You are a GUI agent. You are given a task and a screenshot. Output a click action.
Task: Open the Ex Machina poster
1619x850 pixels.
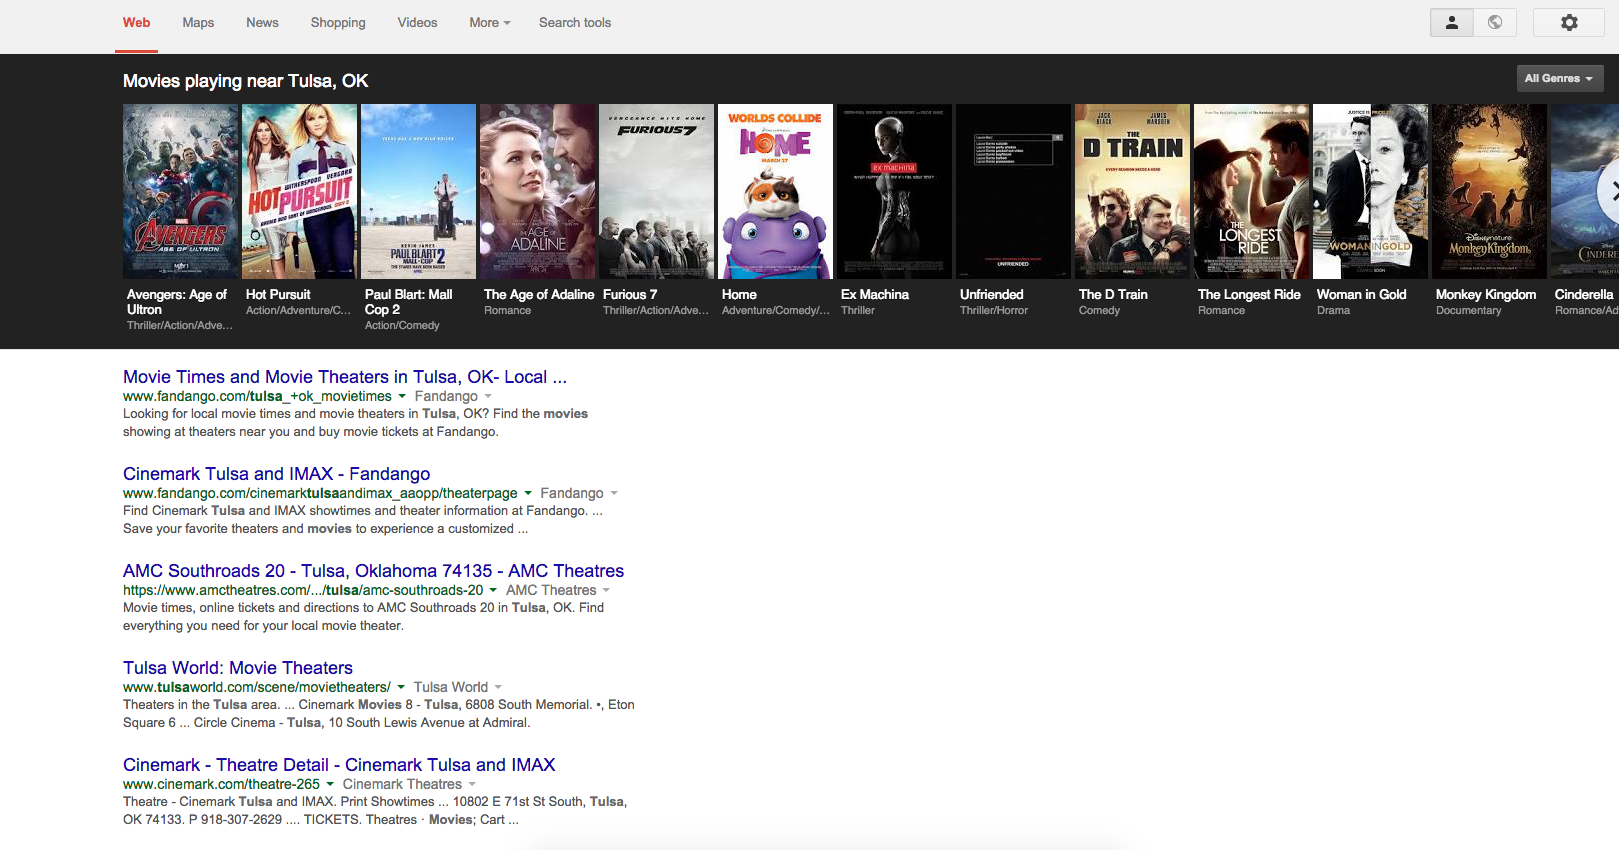894,191
